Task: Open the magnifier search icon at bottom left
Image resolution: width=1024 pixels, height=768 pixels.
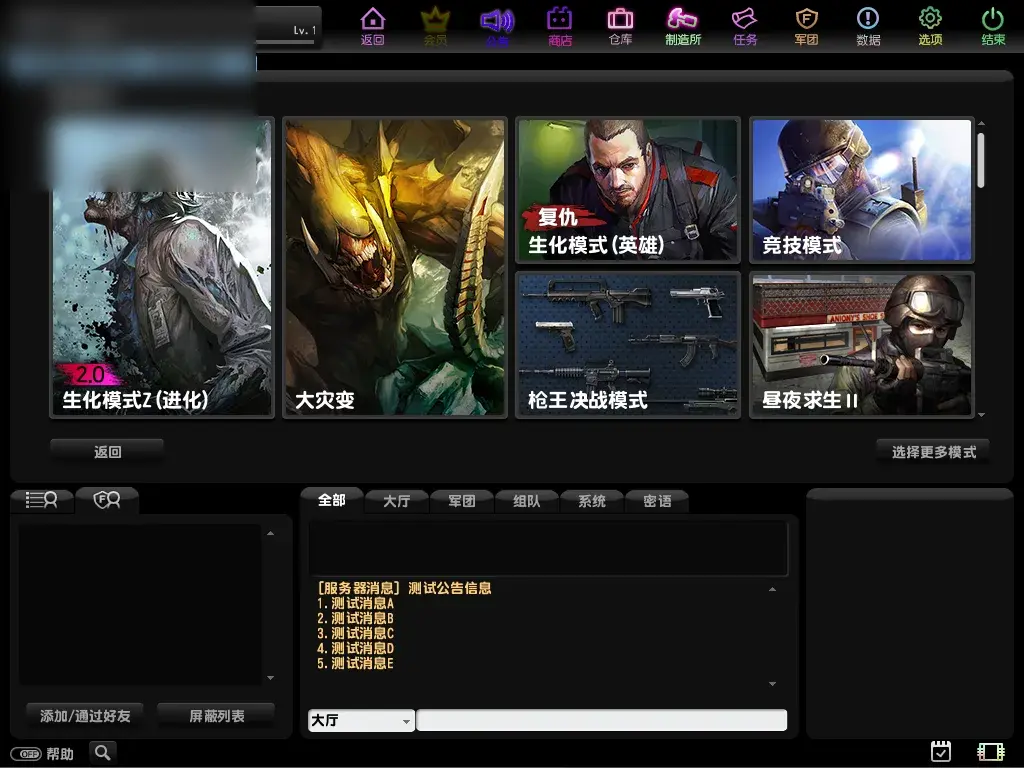Action: (102, 753)
